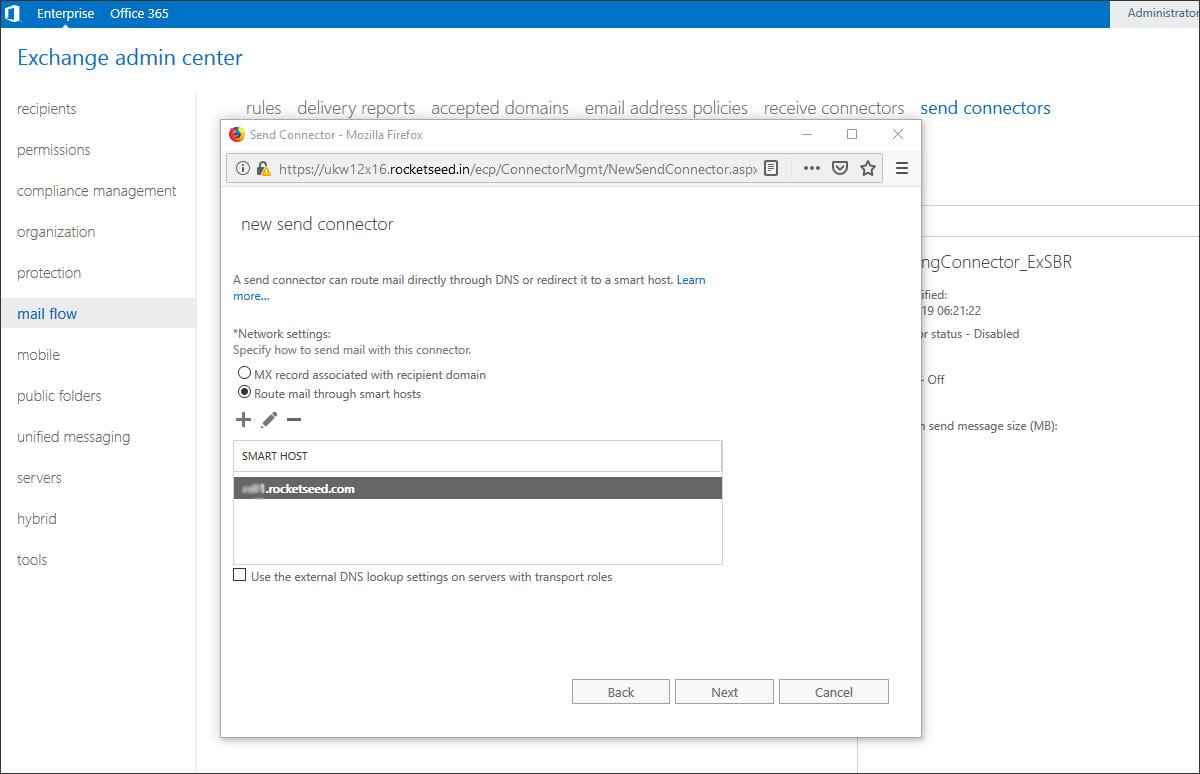Open page actions three-dot menu

tap(812, 169)
